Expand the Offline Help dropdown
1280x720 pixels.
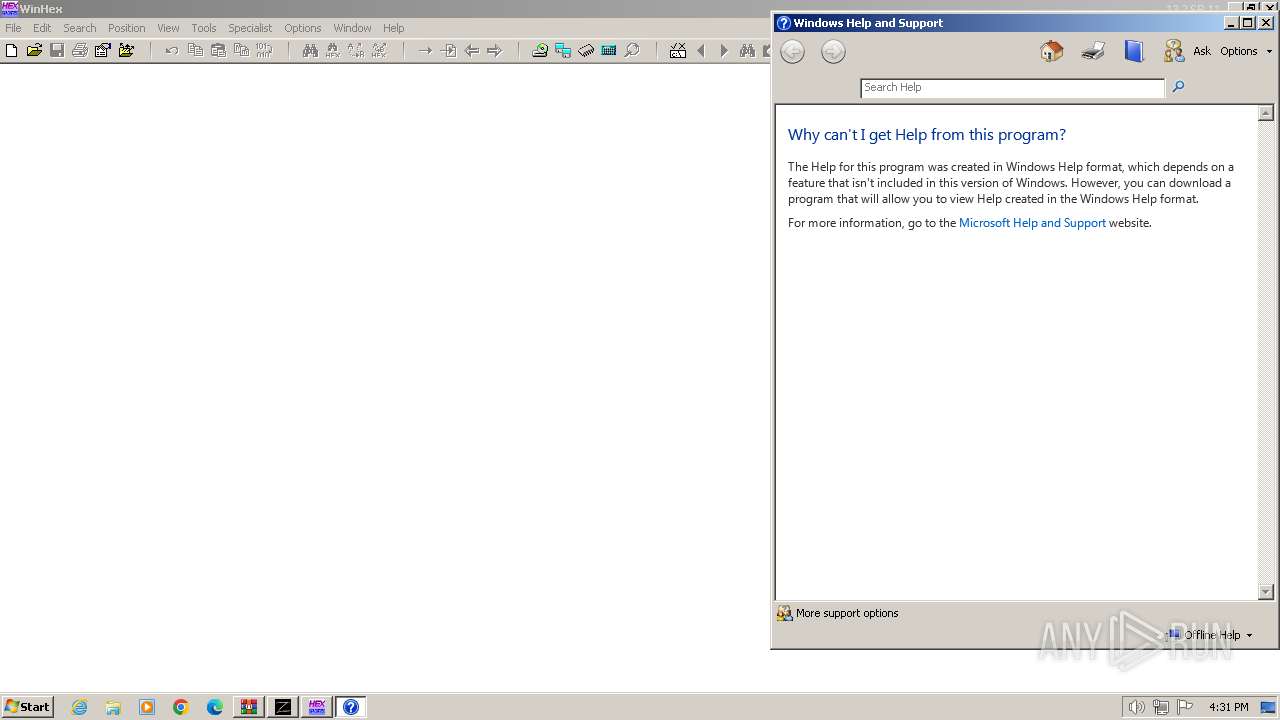coord(1210,635)
